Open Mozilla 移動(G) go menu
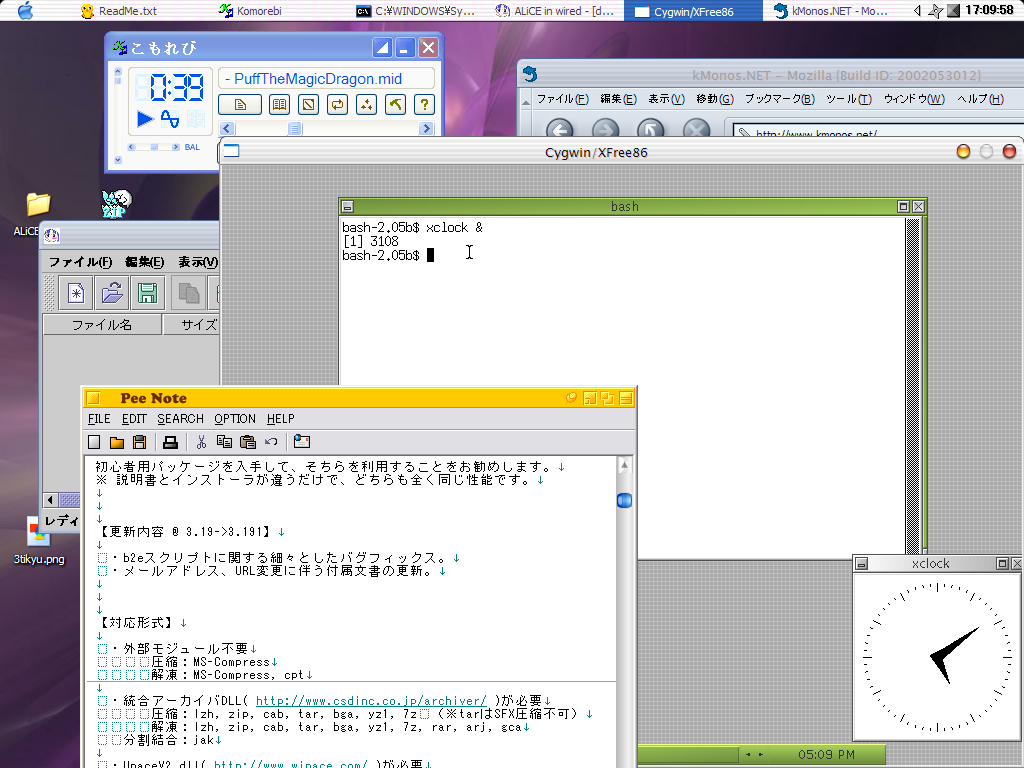The height and width of the screenshot is (768, 1024). (x=715, y=99)
